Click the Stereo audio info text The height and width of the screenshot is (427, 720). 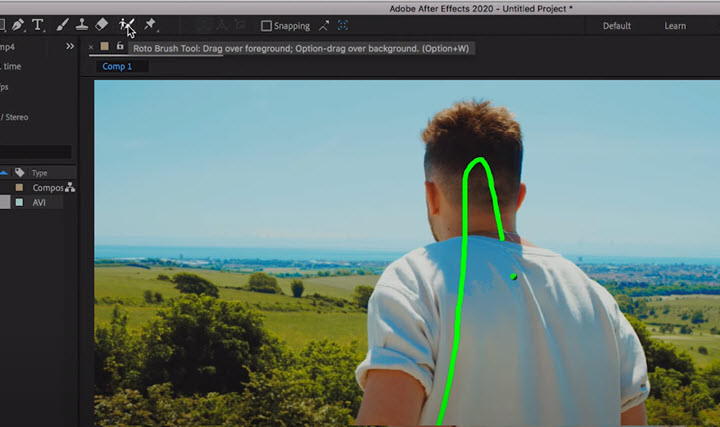(14, 117)
